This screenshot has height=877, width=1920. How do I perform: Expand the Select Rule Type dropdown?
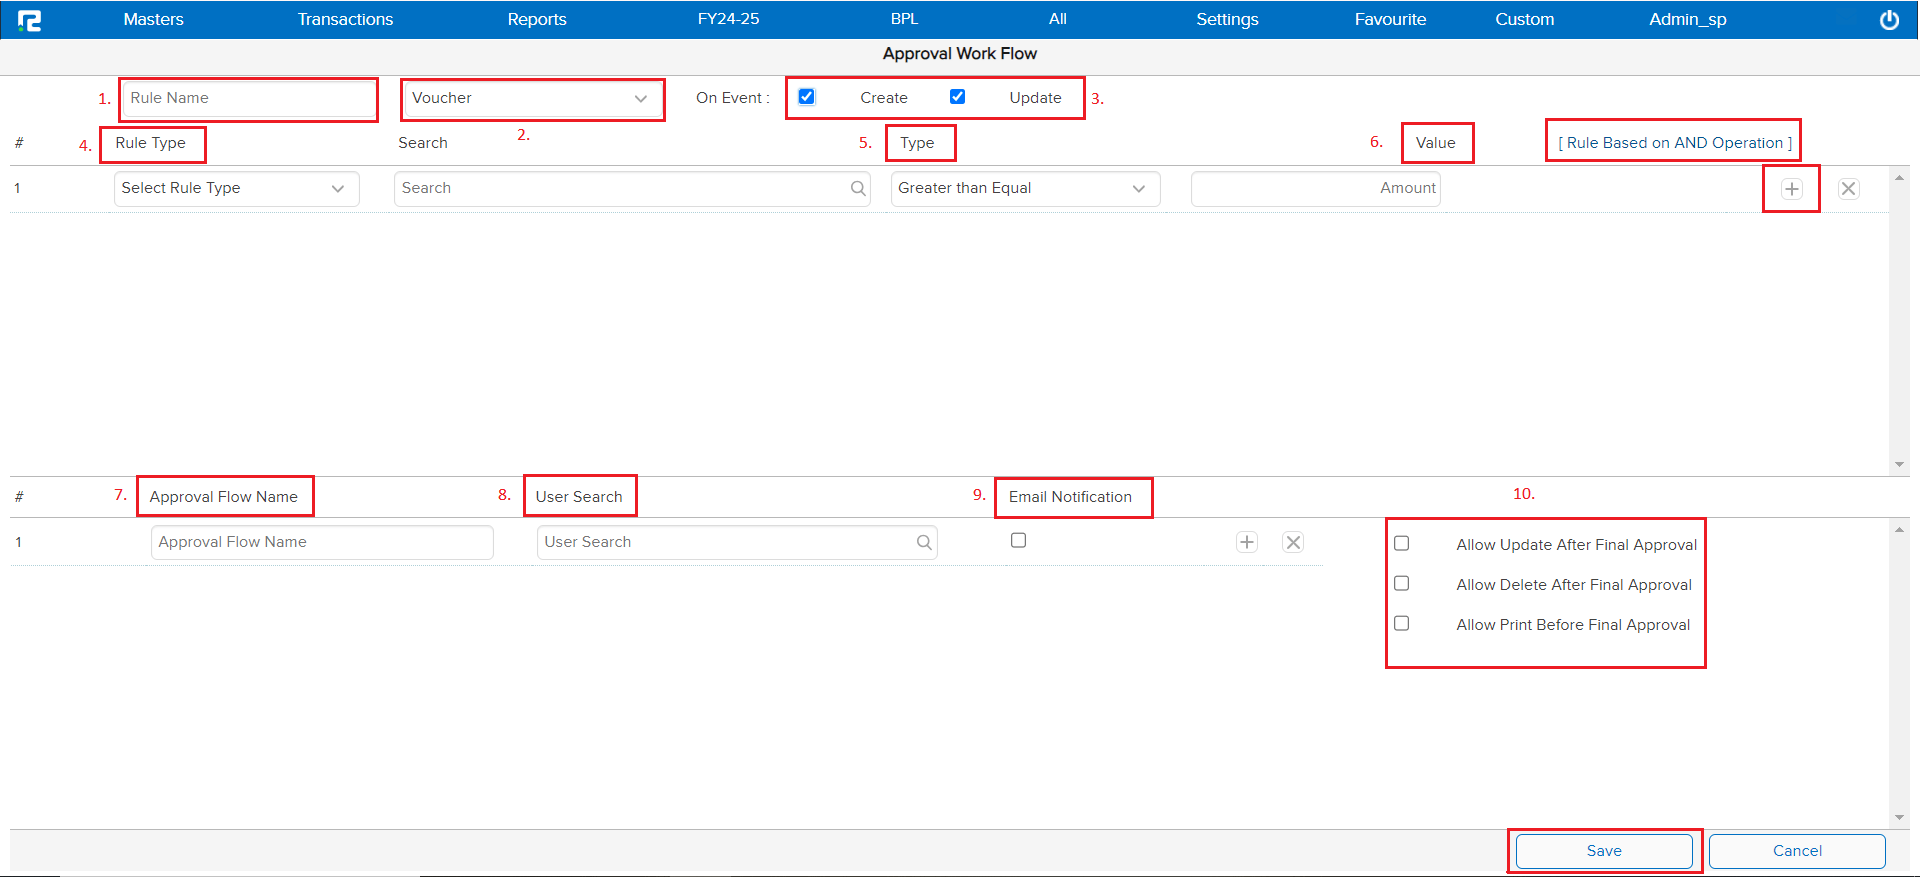coord(236,188)
